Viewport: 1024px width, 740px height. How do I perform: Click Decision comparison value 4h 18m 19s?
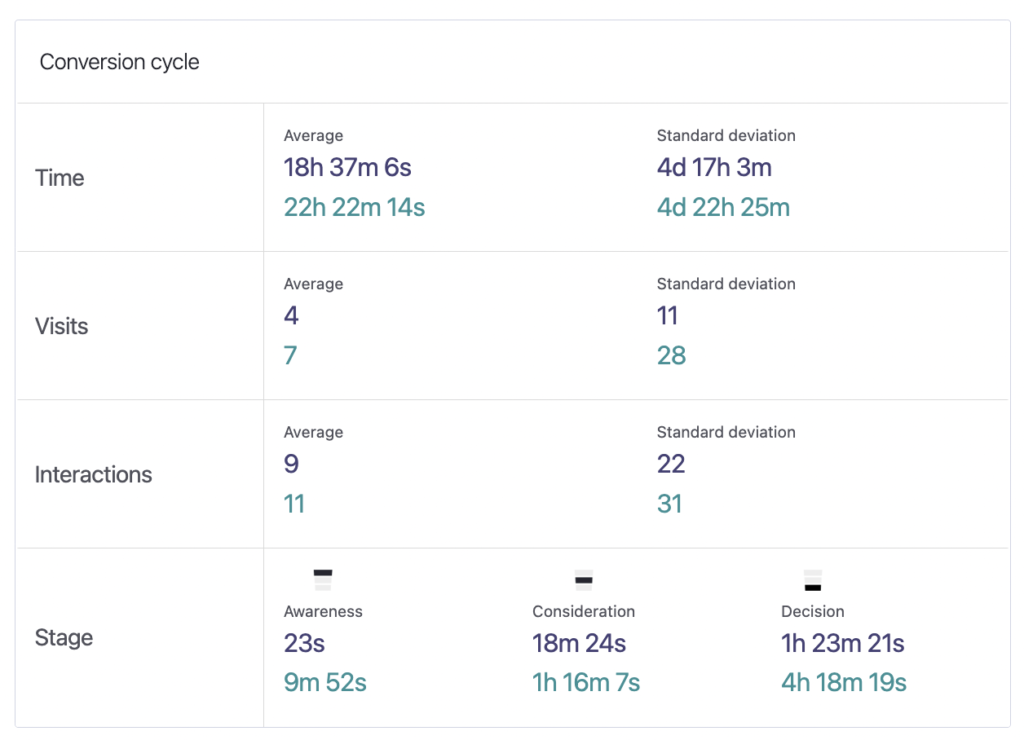[843, 683]
